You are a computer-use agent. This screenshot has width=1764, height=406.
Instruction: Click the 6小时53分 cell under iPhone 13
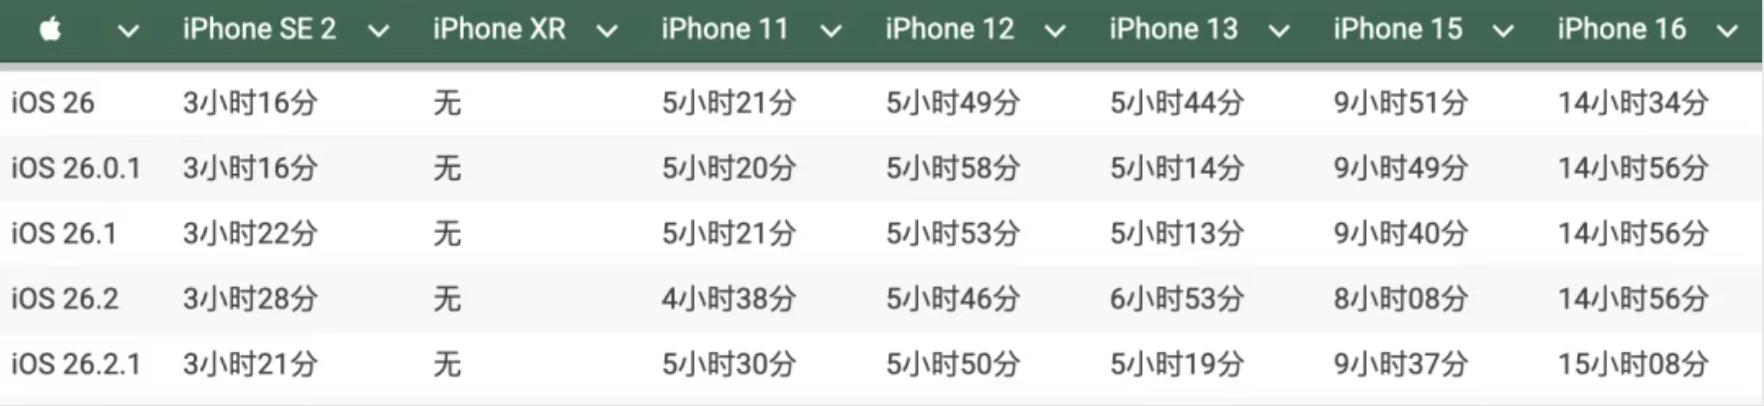(1176, 298)
